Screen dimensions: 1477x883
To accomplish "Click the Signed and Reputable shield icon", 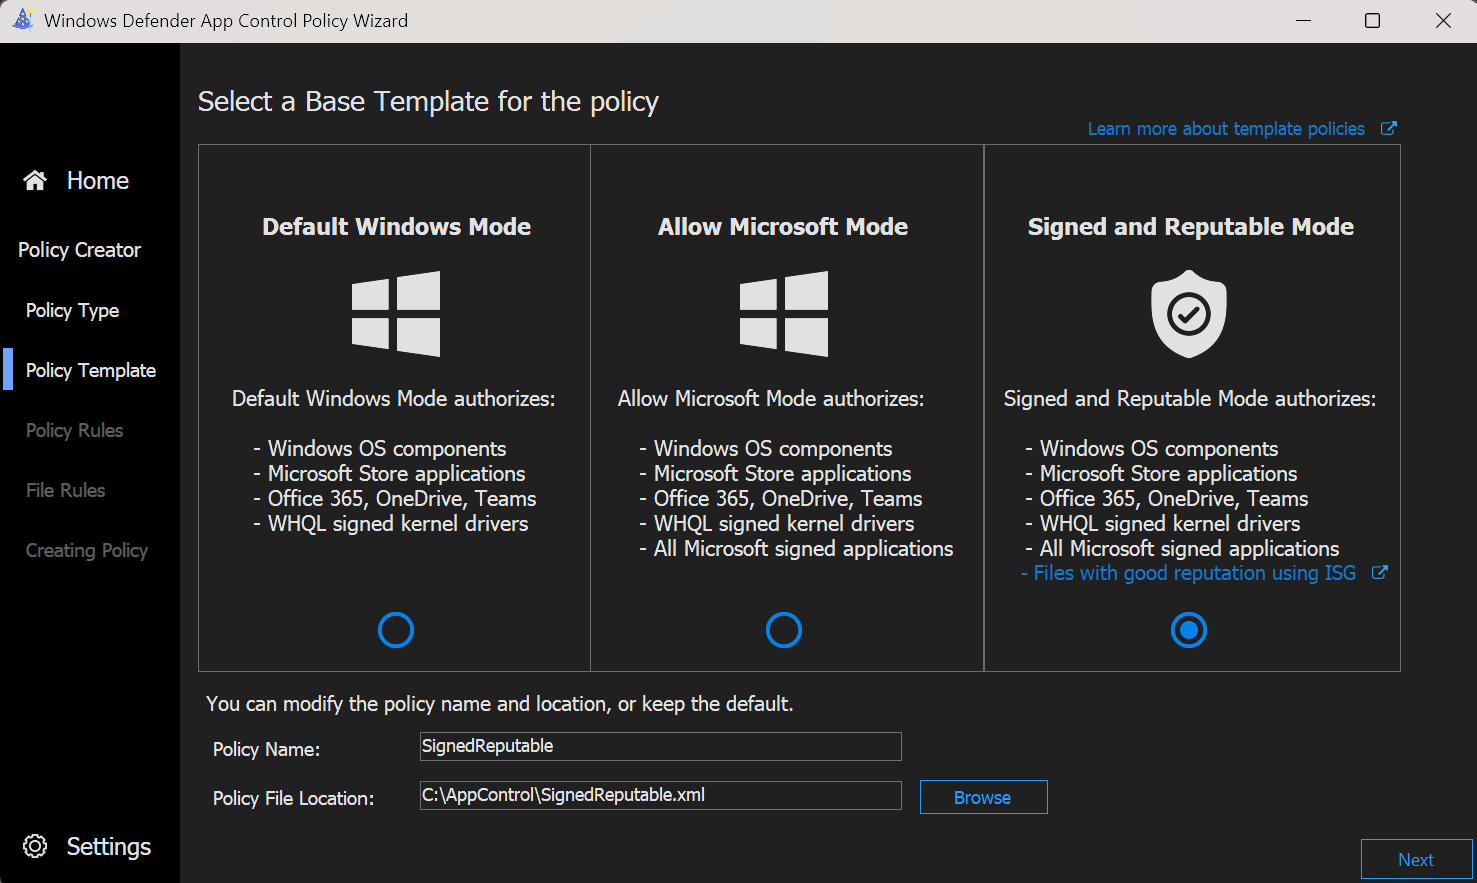I will click(x=1188, y=314).
